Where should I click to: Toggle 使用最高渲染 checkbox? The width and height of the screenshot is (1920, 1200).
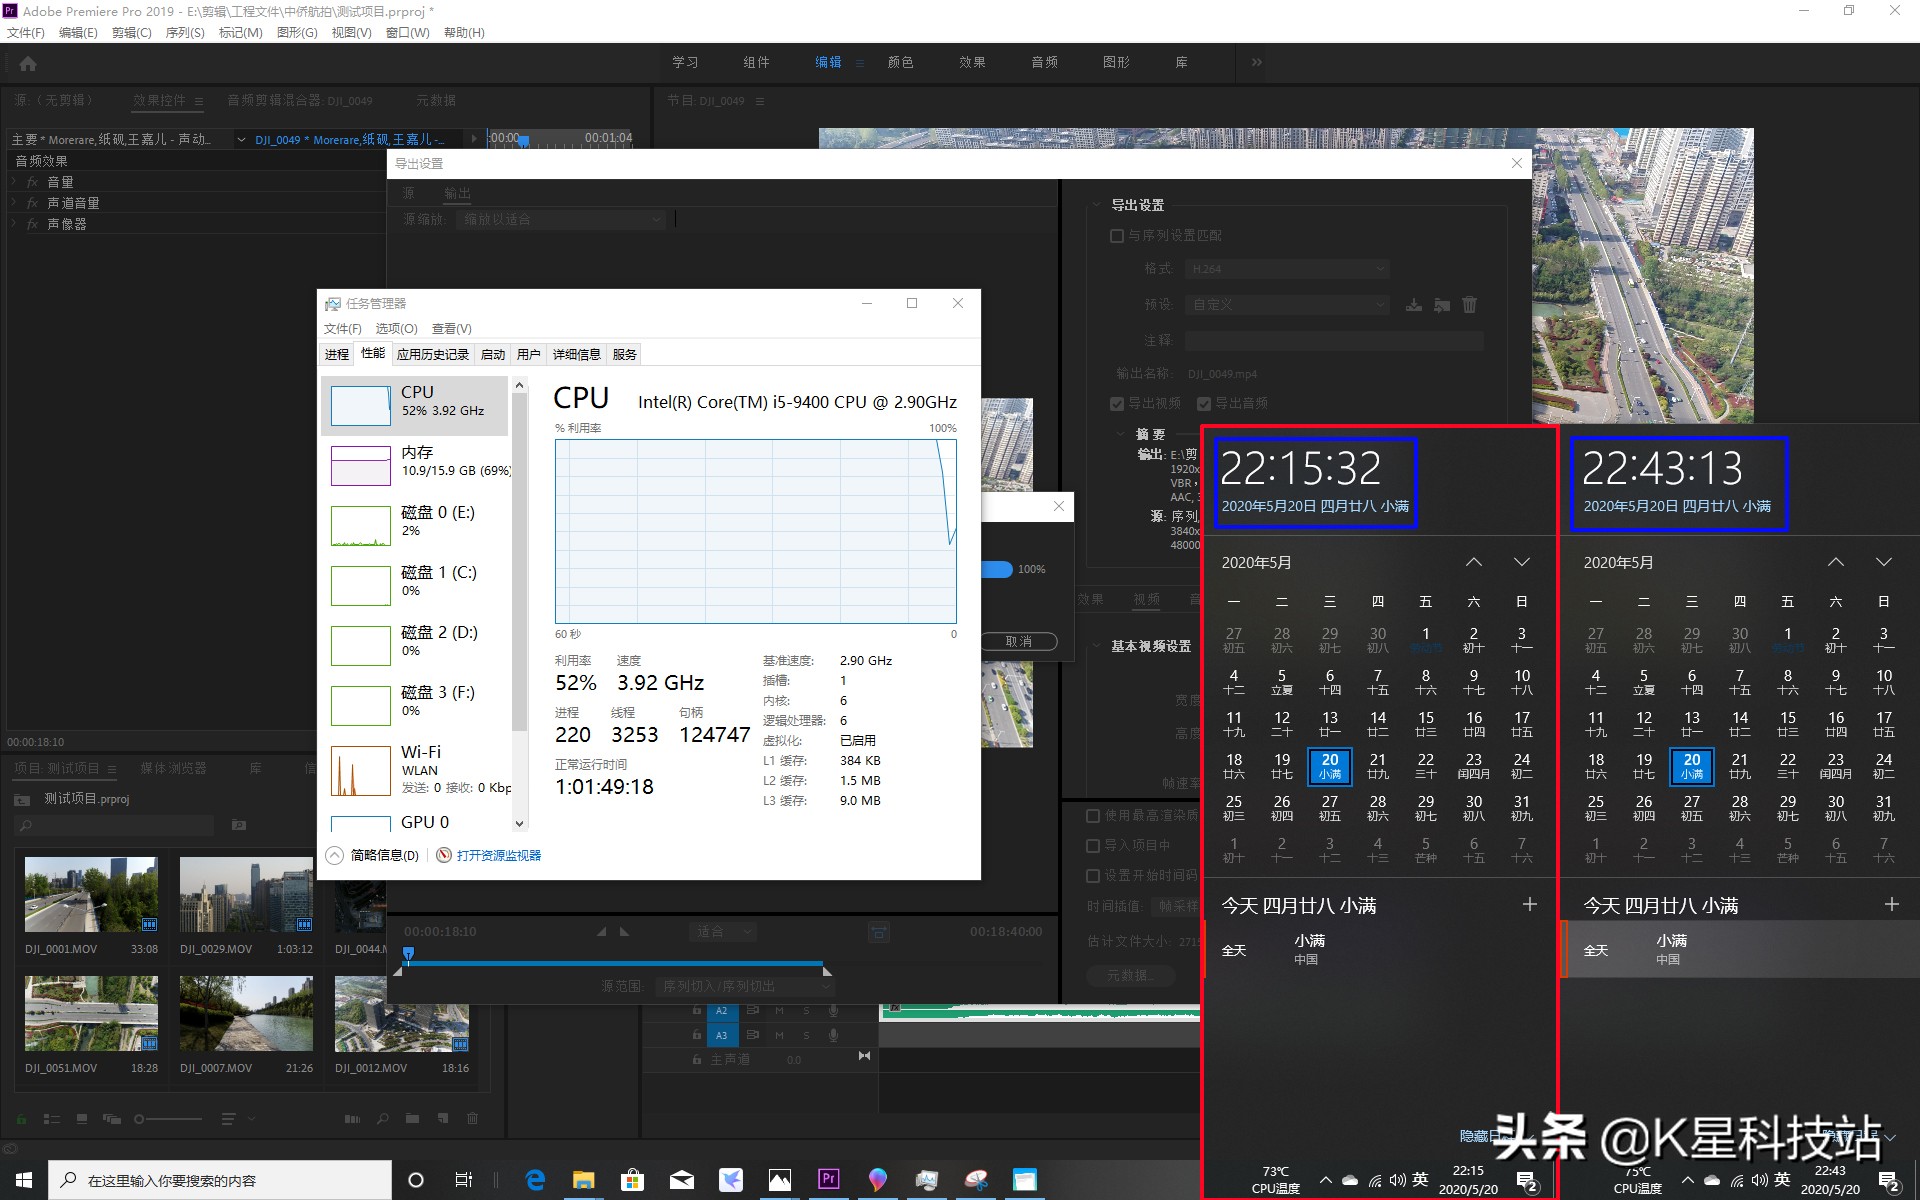click(x=1093, y=816)
